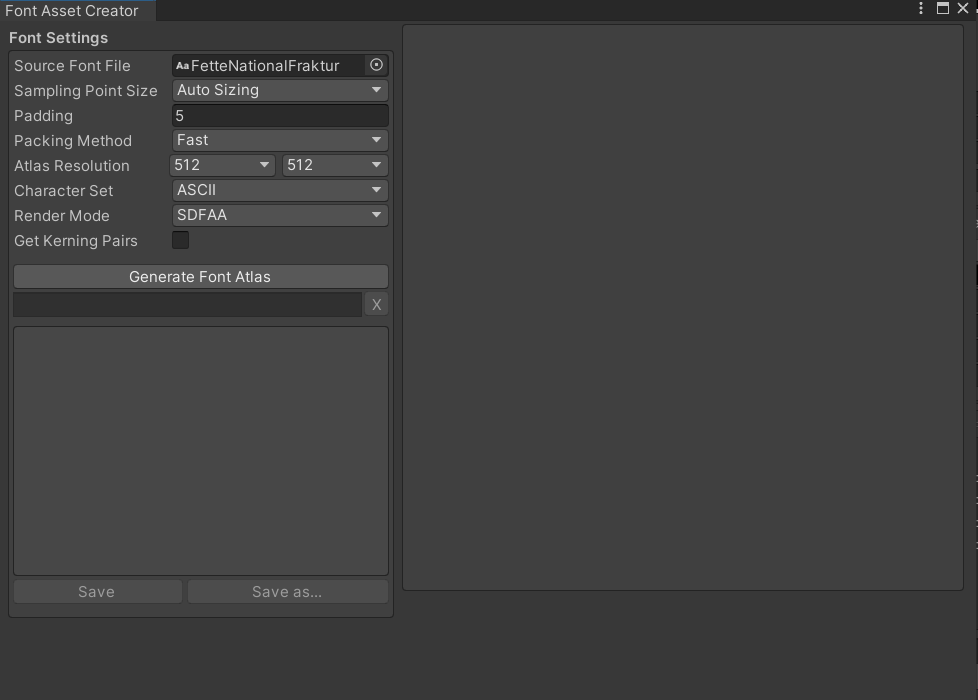Open the Atlas Resolution width dropdown
978x700 pixels.
pyautogui.click(x=222, y=165)
